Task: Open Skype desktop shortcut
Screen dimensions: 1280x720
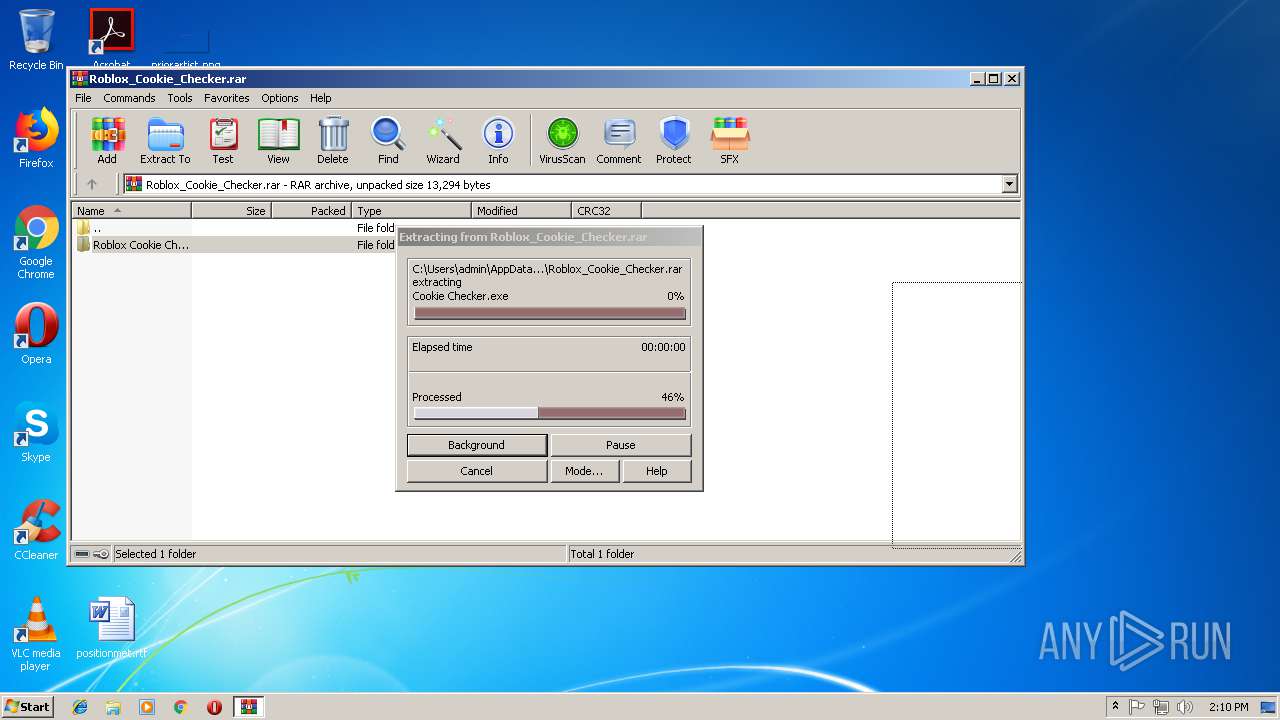Action: click(36, 432)
